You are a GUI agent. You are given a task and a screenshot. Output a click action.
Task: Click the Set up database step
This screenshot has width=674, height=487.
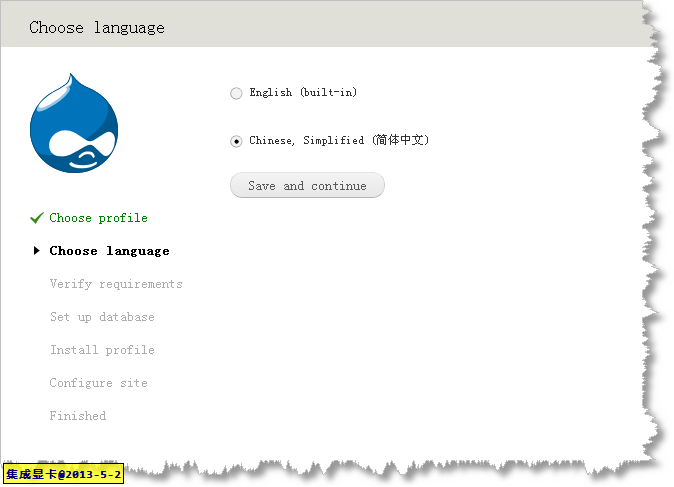pyautogui.click(x=102, y=317)
